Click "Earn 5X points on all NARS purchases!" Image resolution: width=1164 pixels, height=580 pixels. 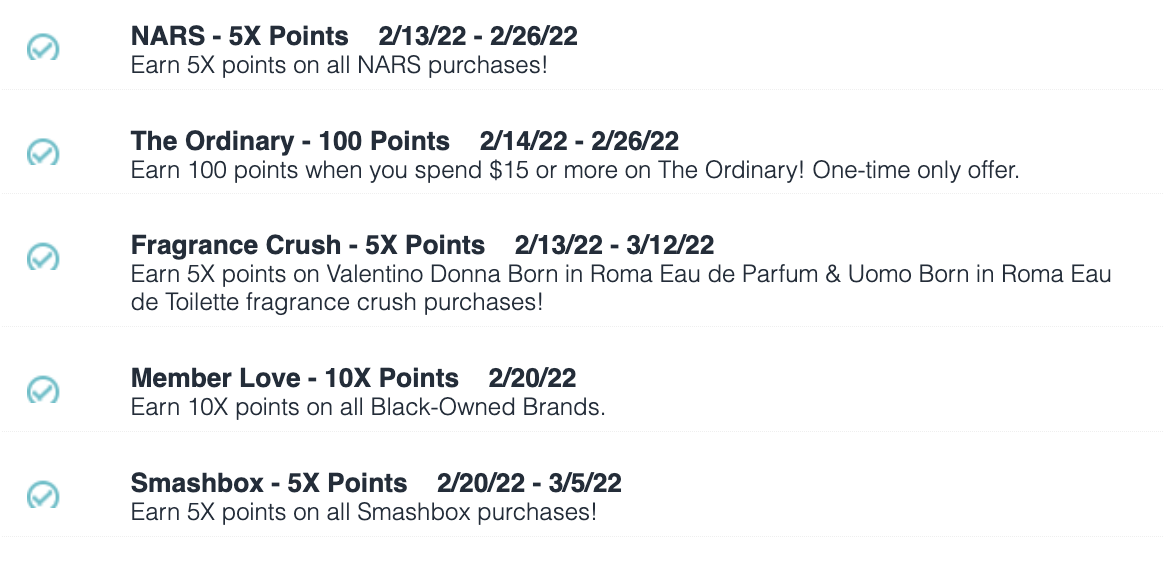click(x=339, y=65)
